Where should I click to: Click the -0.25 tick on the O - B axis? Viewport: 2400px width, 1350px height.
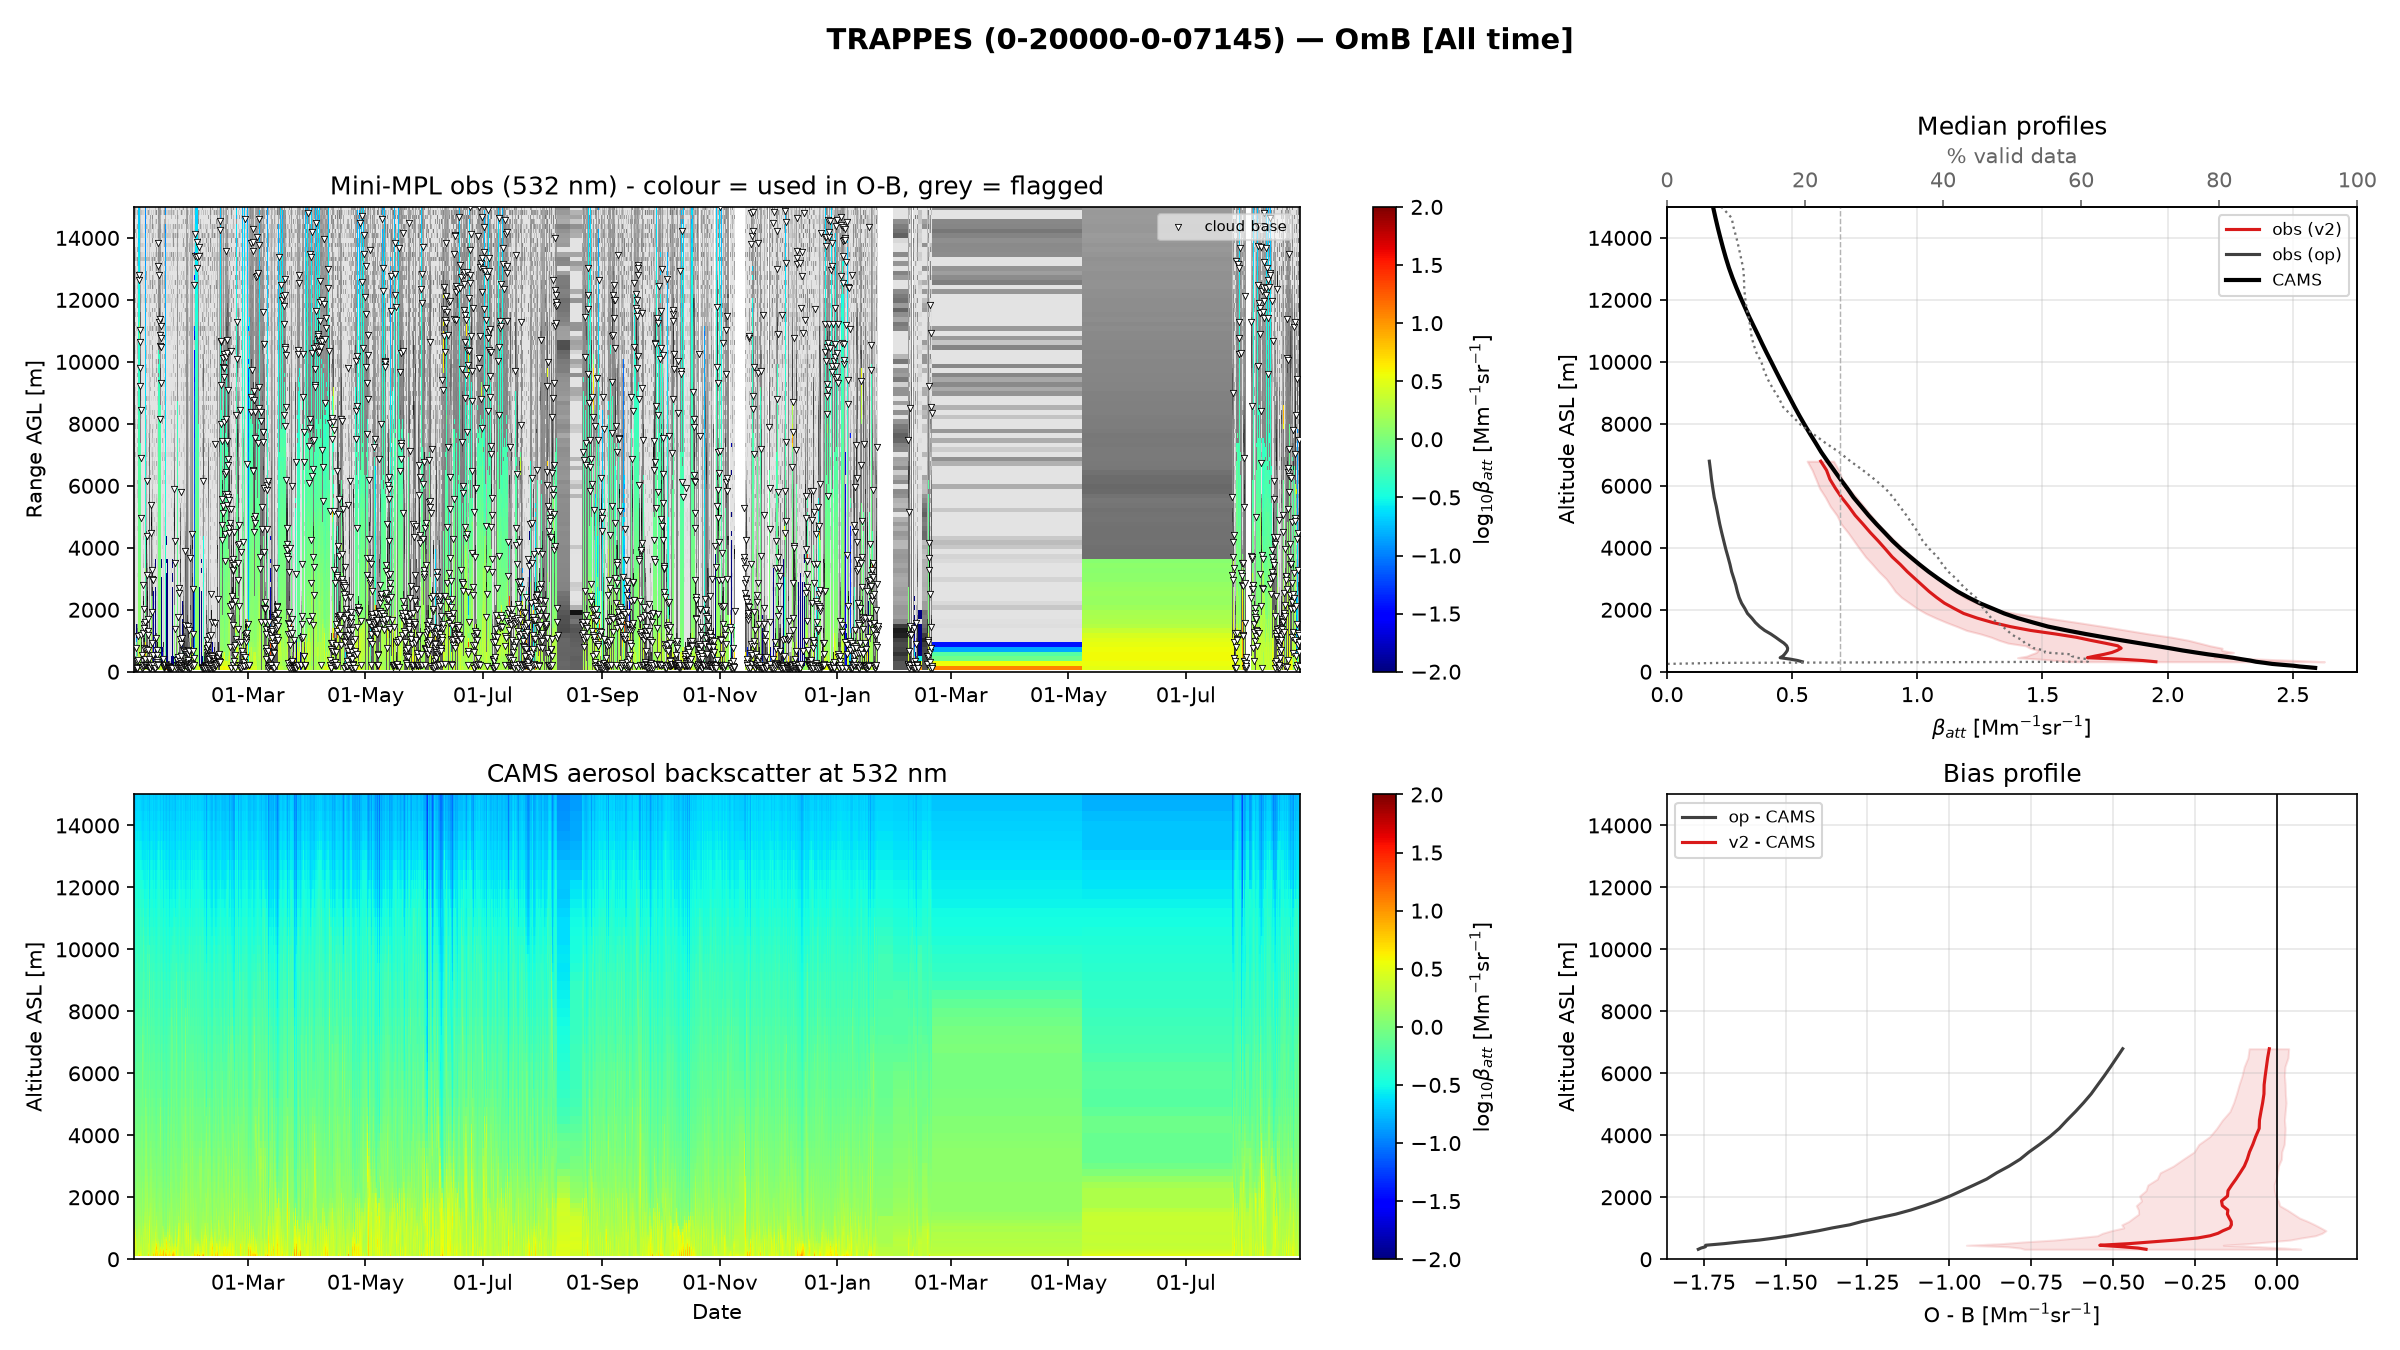pos(2195,1283)
